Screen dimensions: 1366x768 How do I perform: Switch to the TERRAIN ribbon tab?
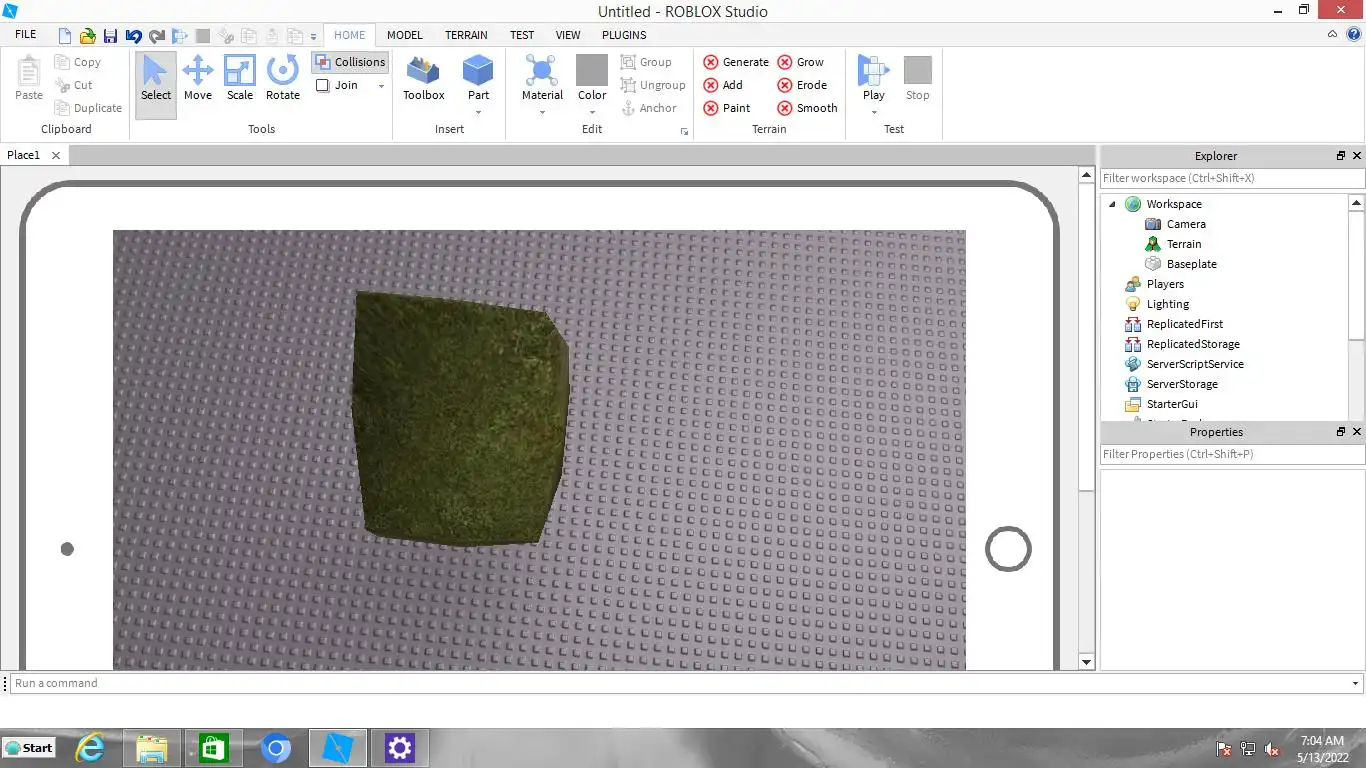pyautogui.click(x=466, y=35)
